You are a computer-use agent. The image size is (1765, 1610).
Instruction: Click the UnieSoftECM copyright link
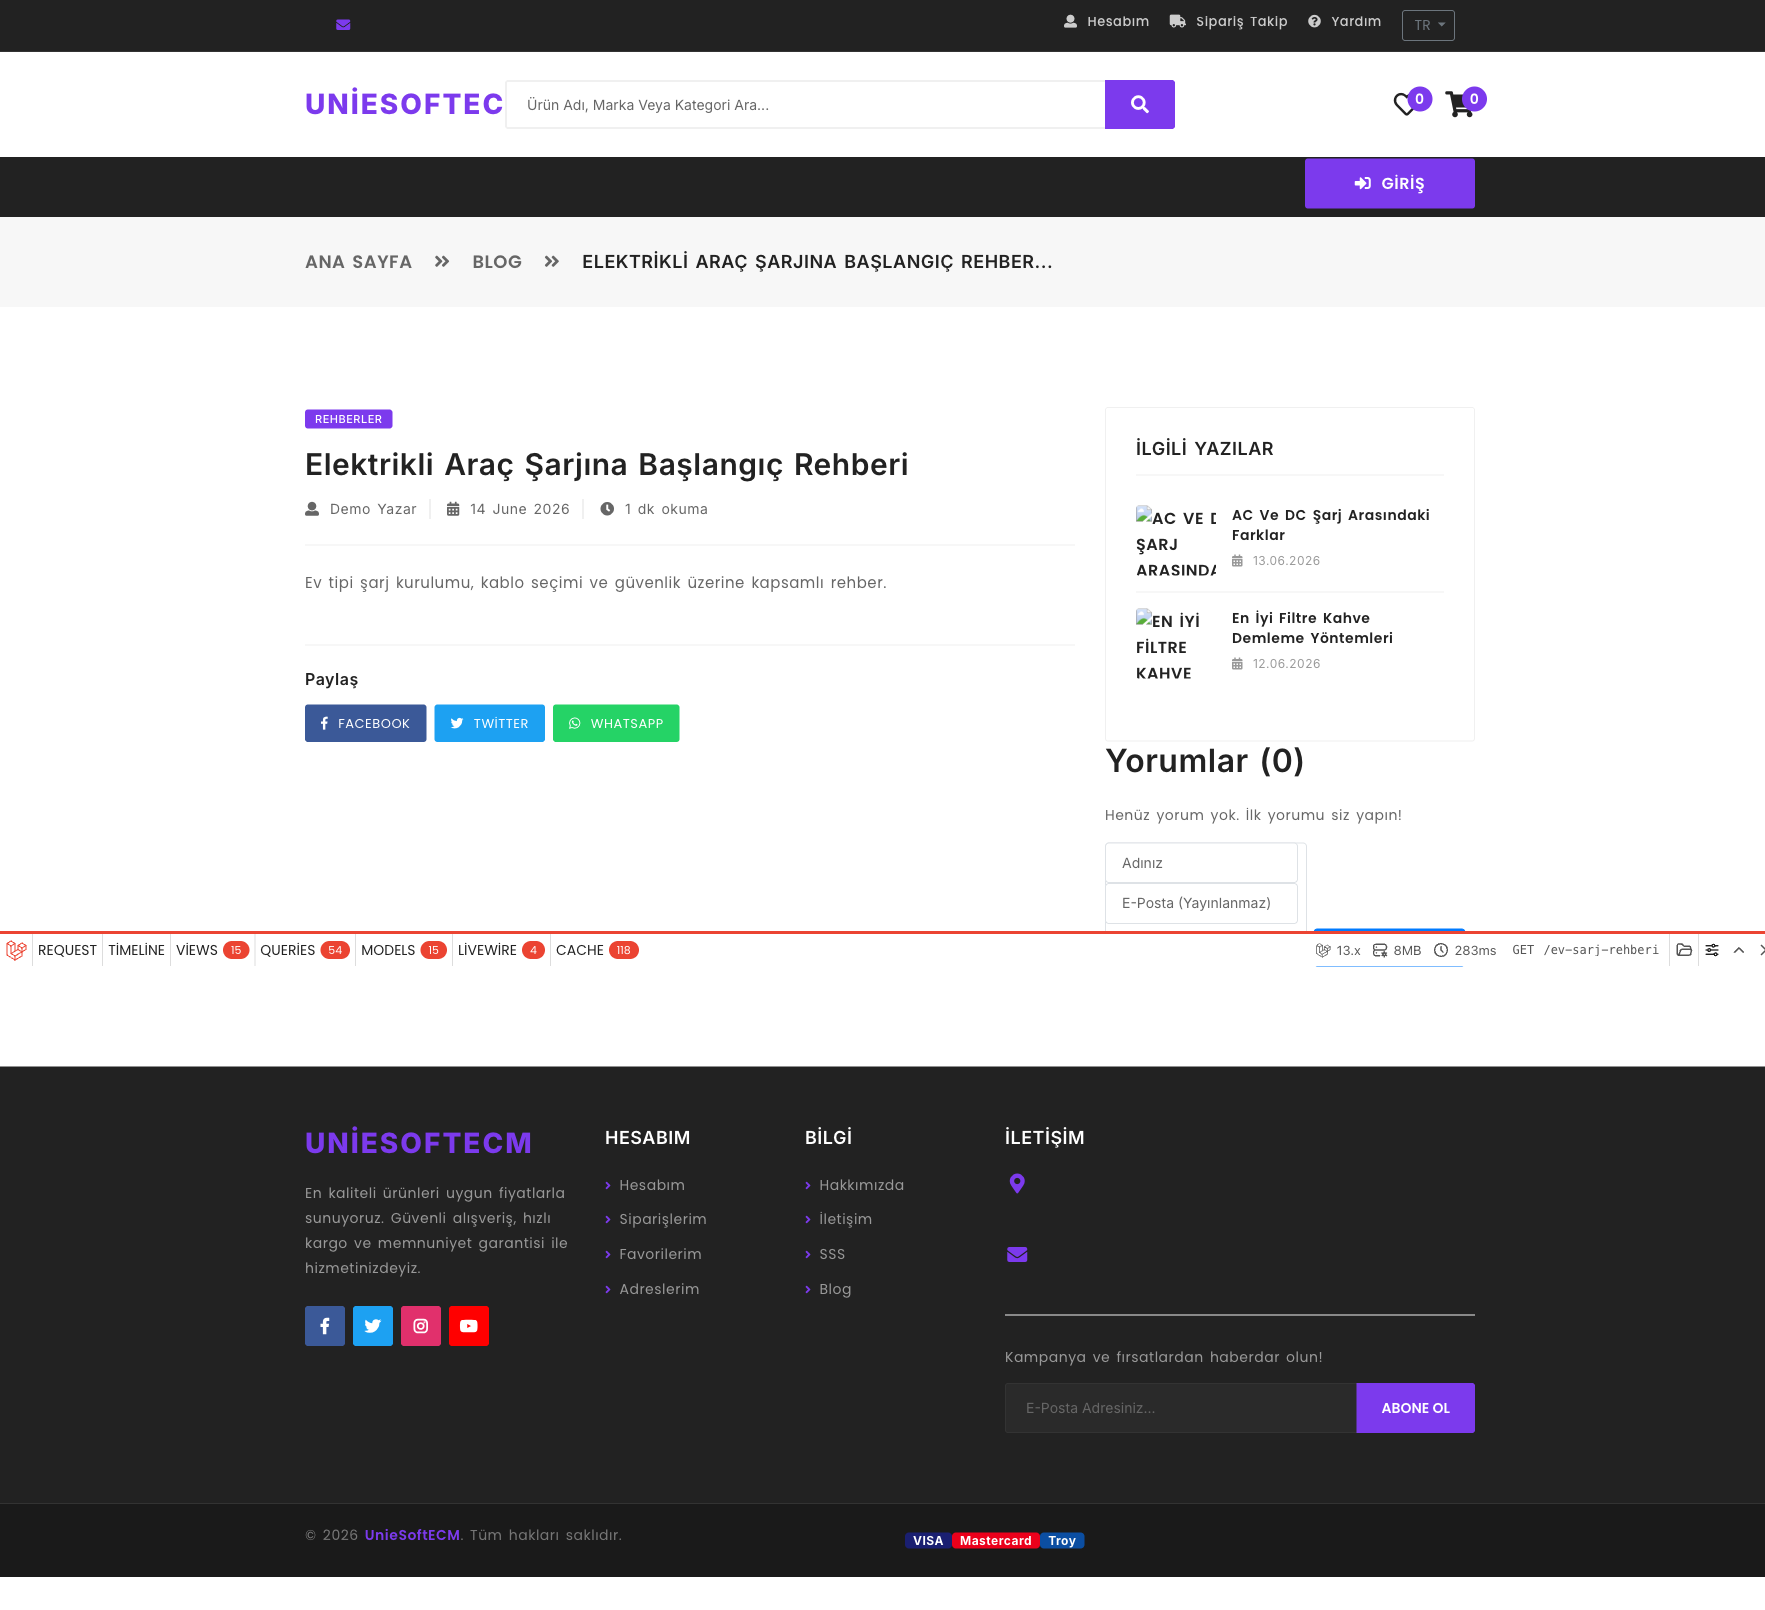412,1535
